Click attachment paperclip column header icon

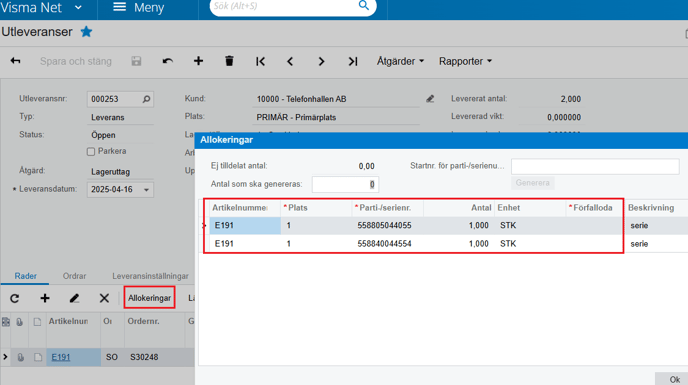tap(20, 322)
